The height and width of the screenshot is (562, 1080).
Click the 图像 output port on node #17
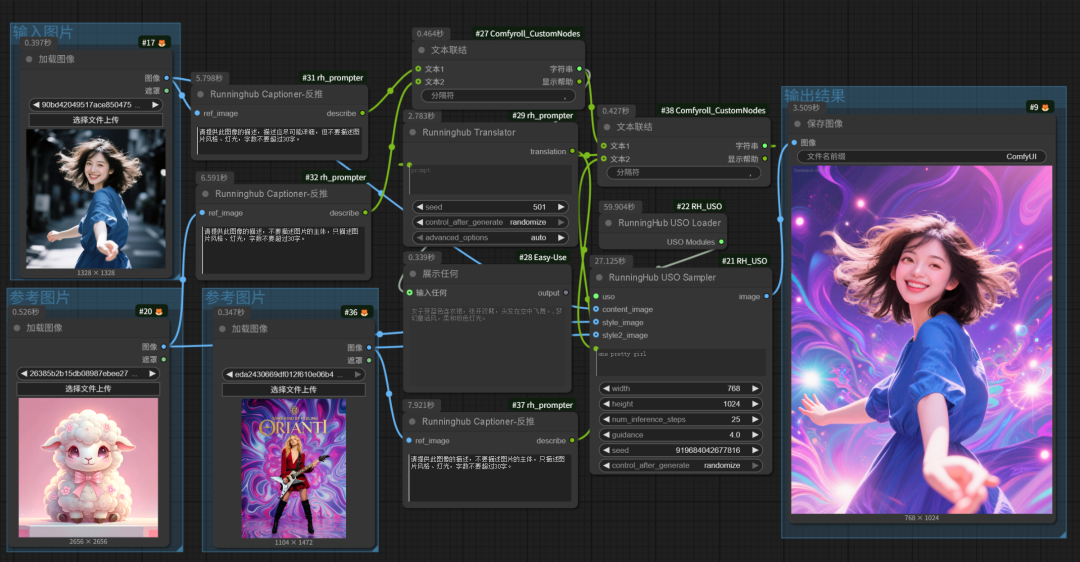(167, 78)
